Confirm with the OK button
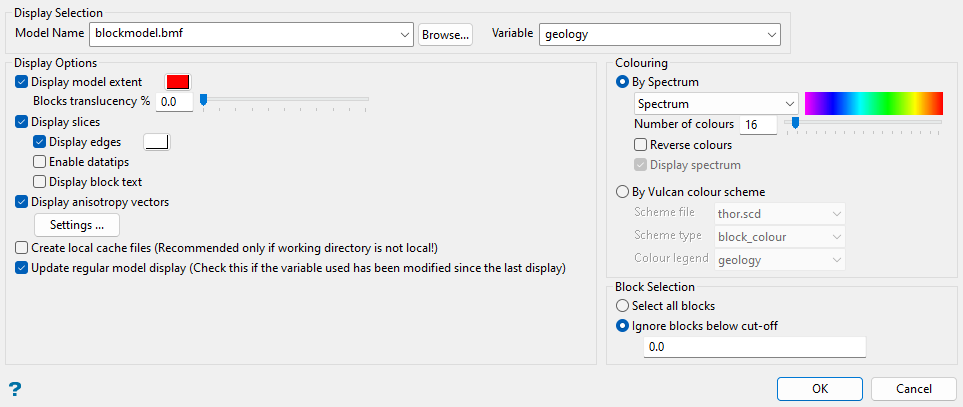 point(819,389)
